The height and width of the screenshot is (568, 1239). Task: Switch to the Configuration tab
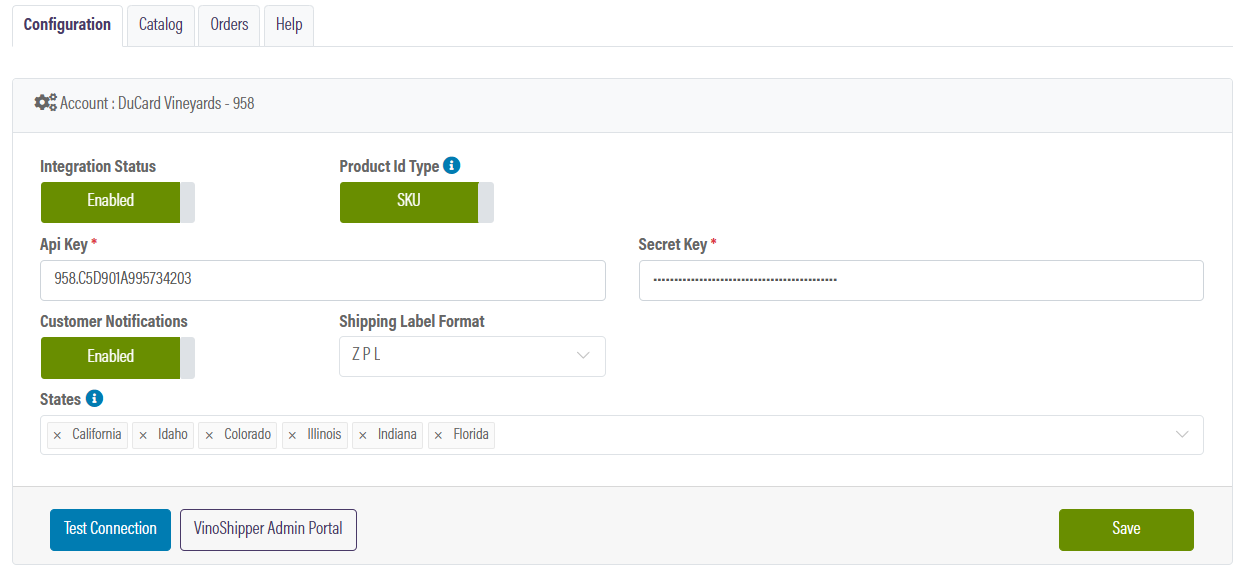pyautogui.click(x=67, y=25)
